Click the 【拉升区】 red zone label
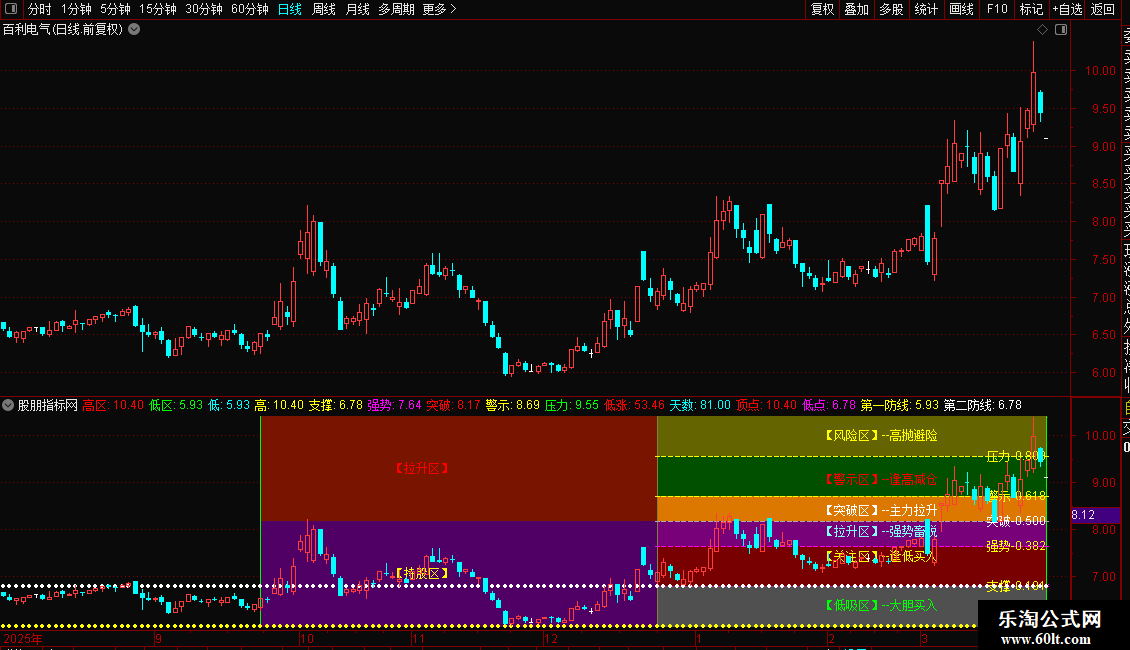Screen dimensions: 1130x650 click(422, 468)
